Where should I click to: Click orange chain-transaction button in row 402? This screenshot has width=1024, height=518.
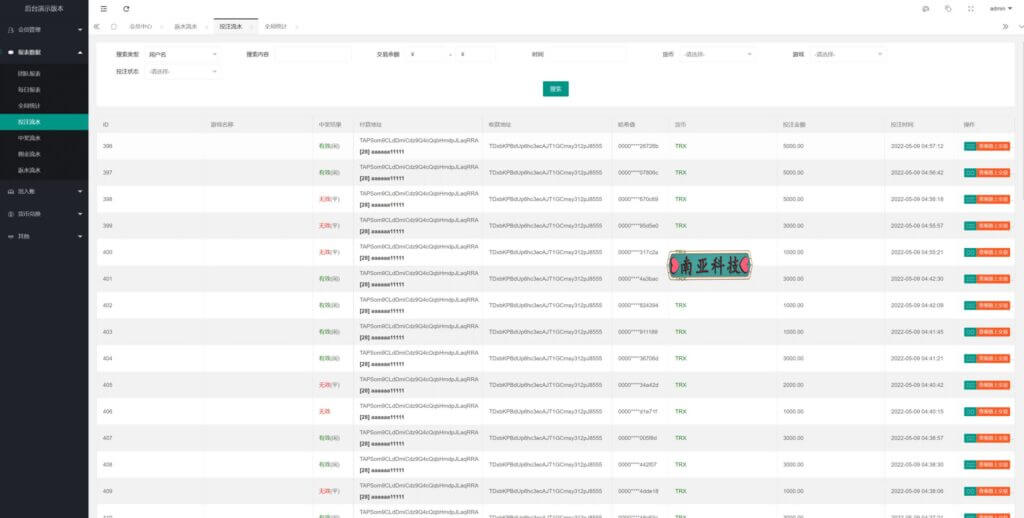993,306
